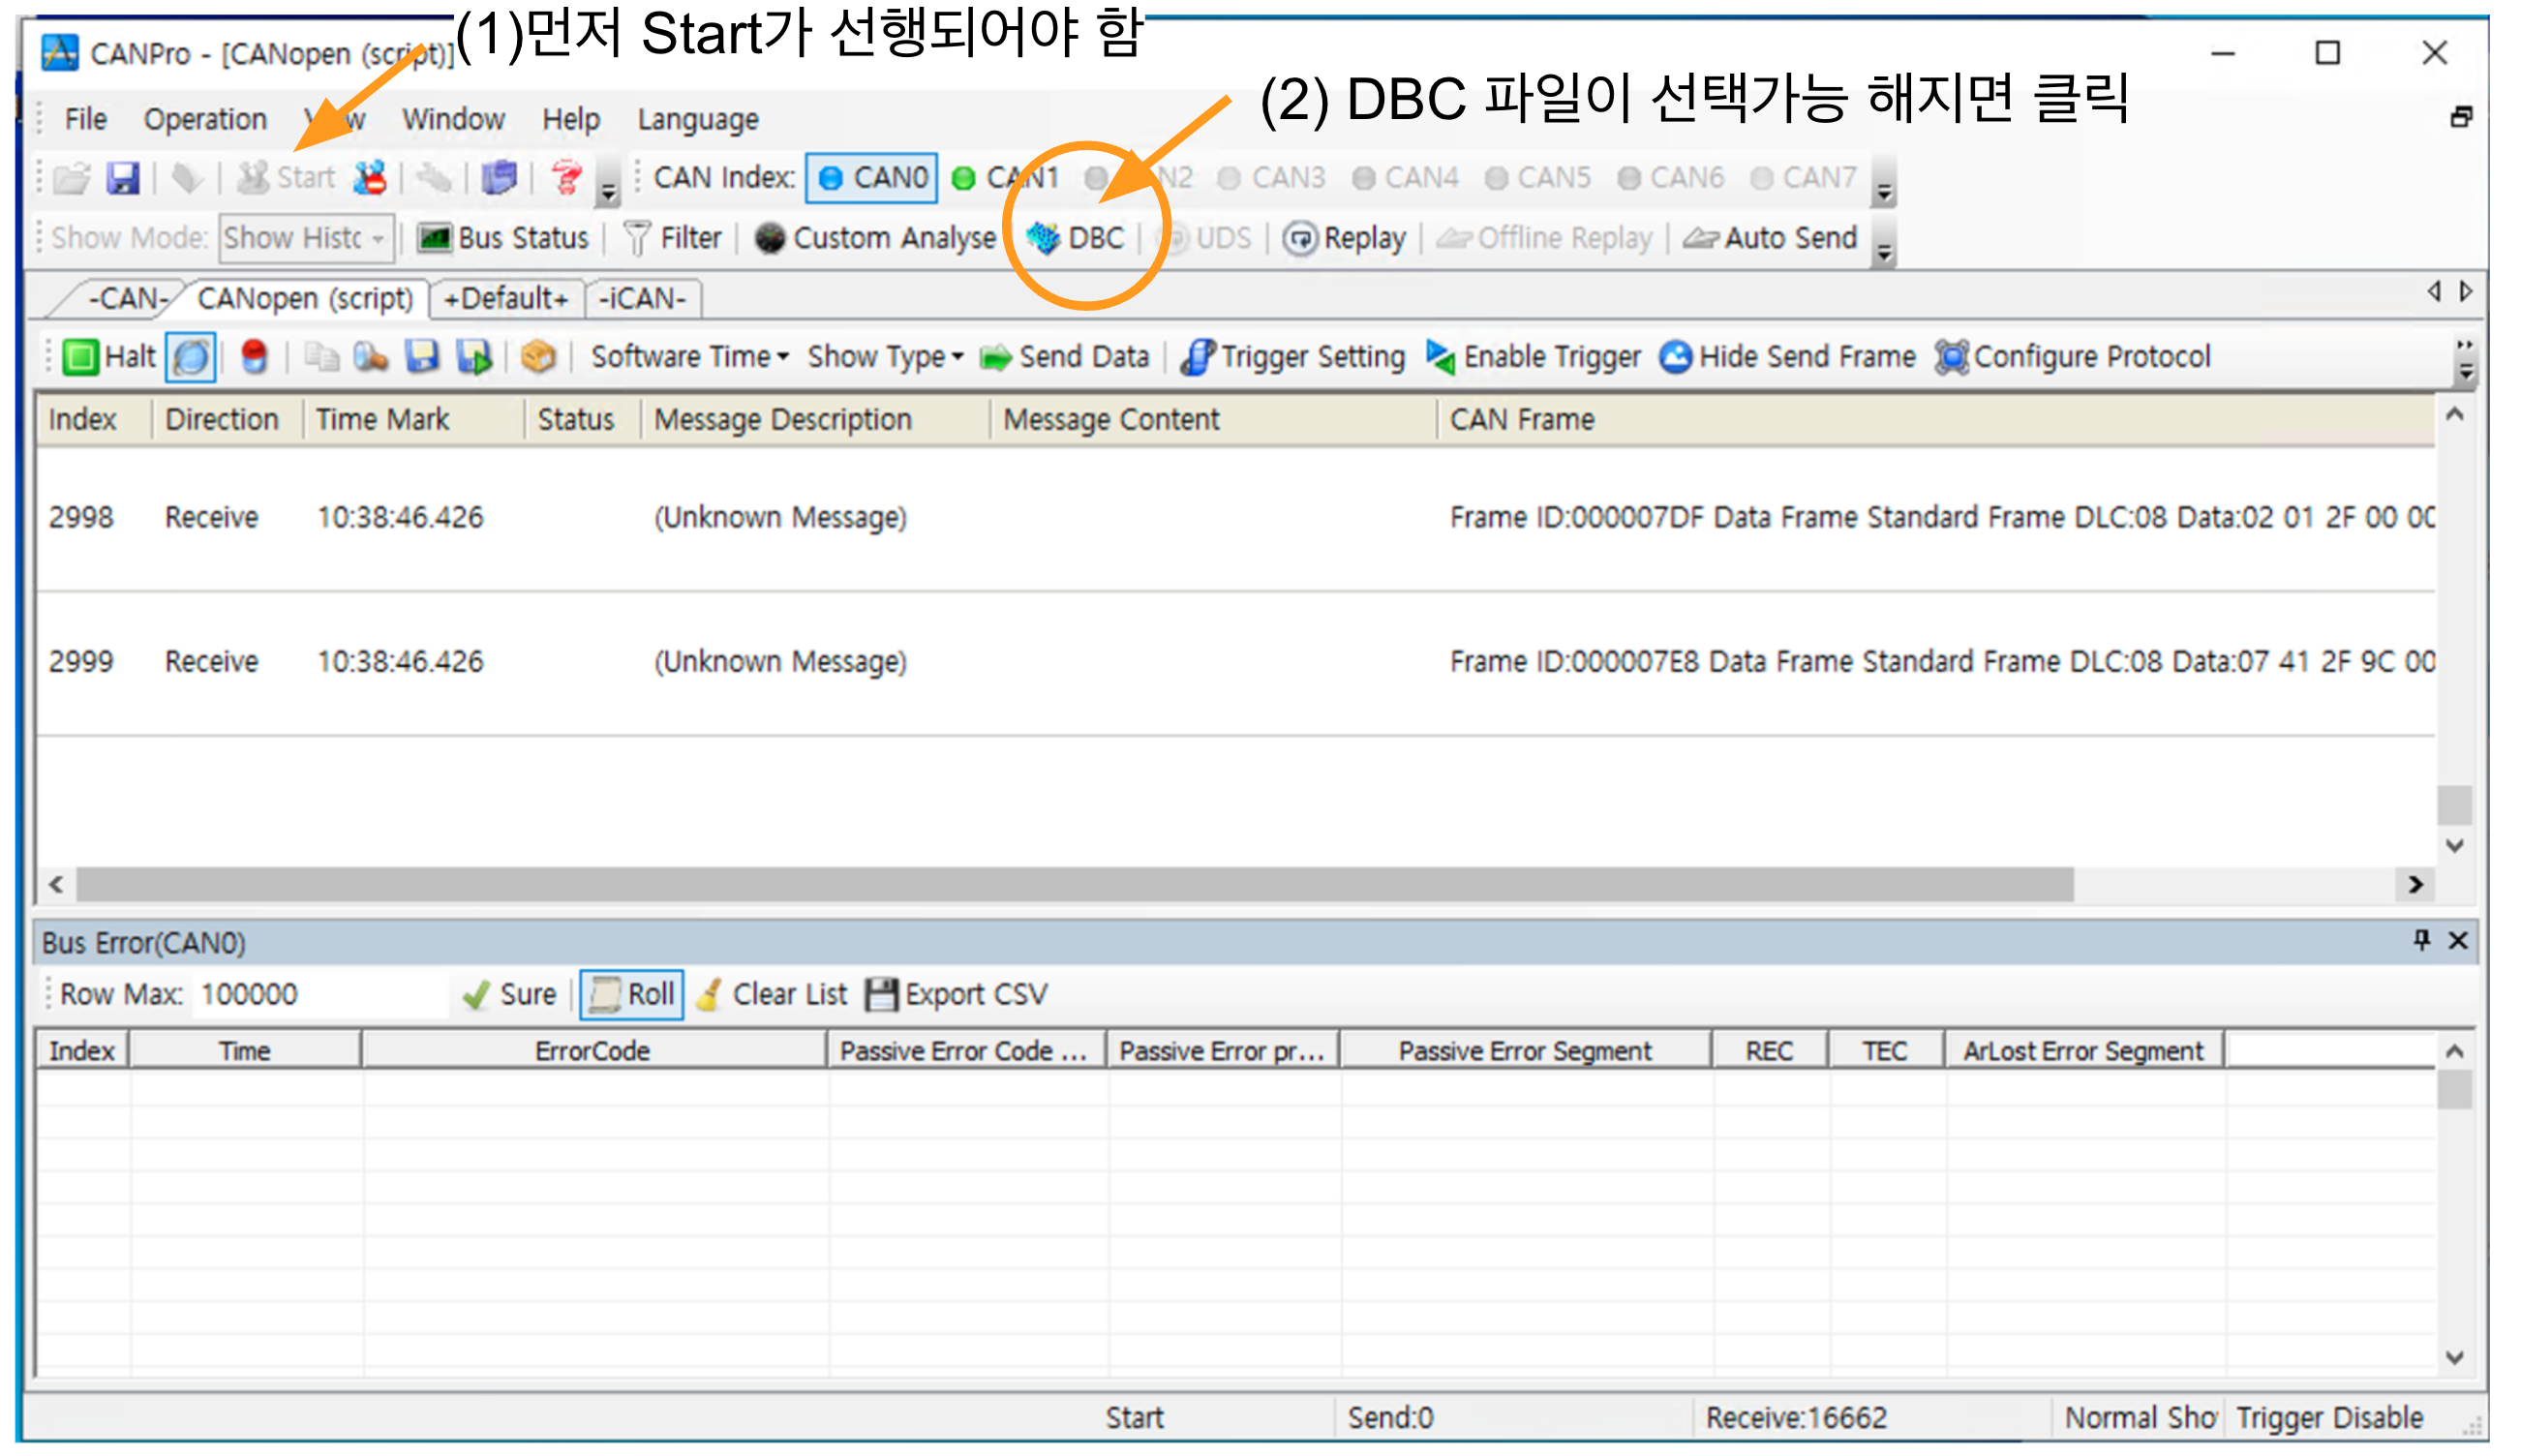Select CAN0 channel index
The height and width of the screenshot is (1456, 2521).
coord(872,178)
